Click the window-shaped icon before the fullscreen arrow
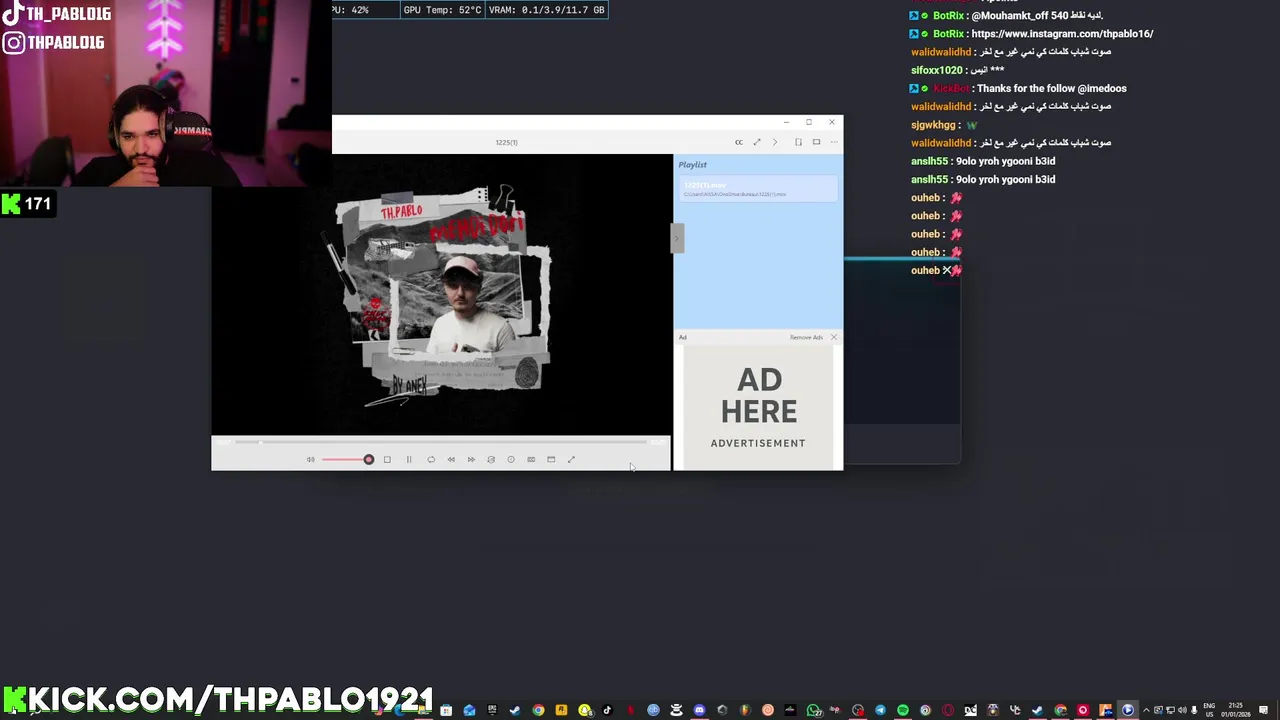 [x=551, y=460]
